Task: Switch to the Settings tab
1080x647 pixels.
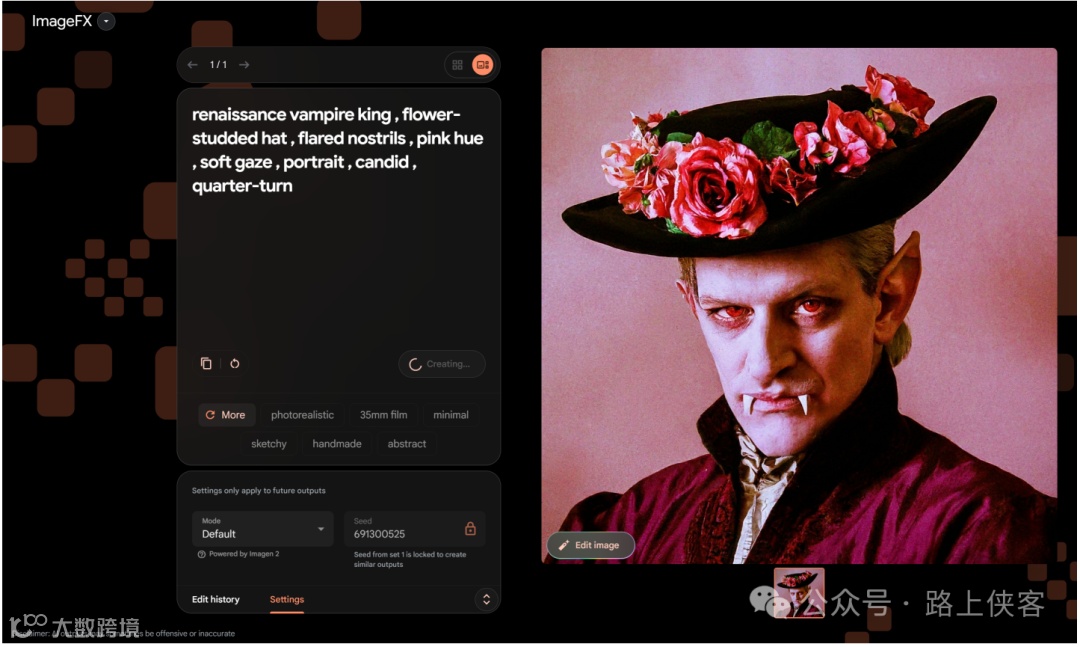Action: pyautogui.click(x=287, y=600)
